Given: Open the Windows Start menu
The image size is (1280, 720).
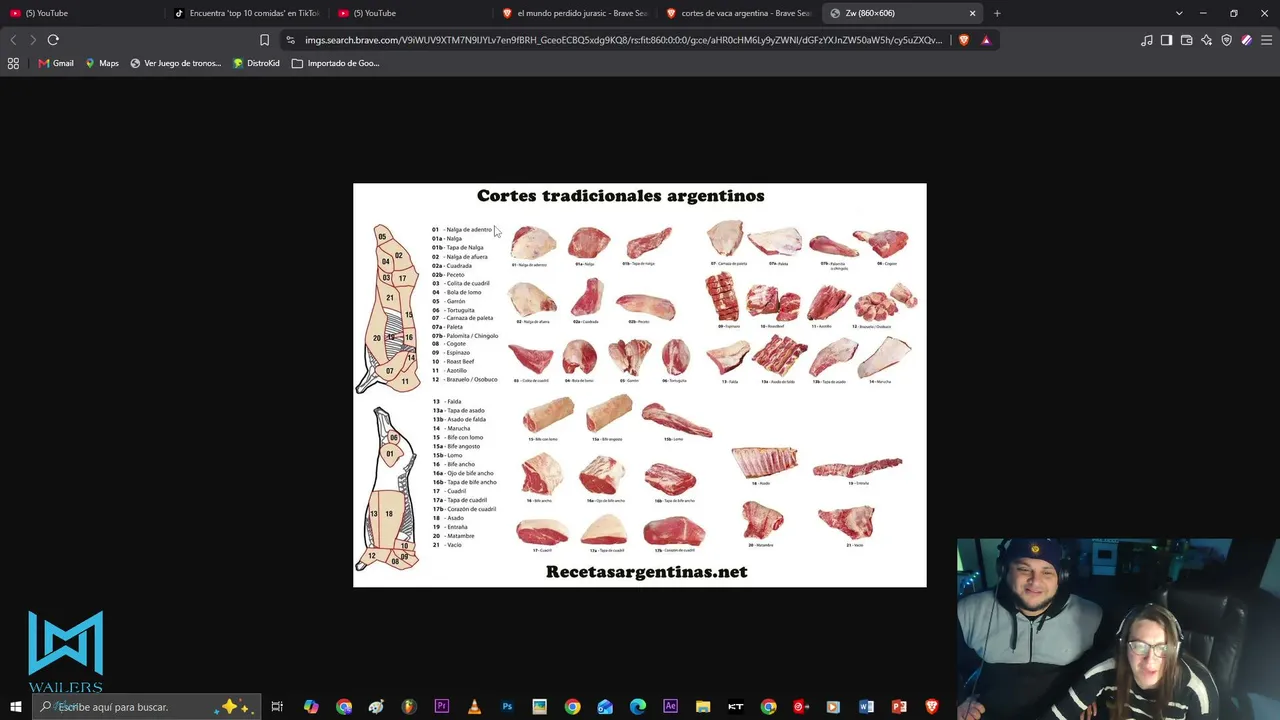Looking at the screenshot, I should coord(15,707).
